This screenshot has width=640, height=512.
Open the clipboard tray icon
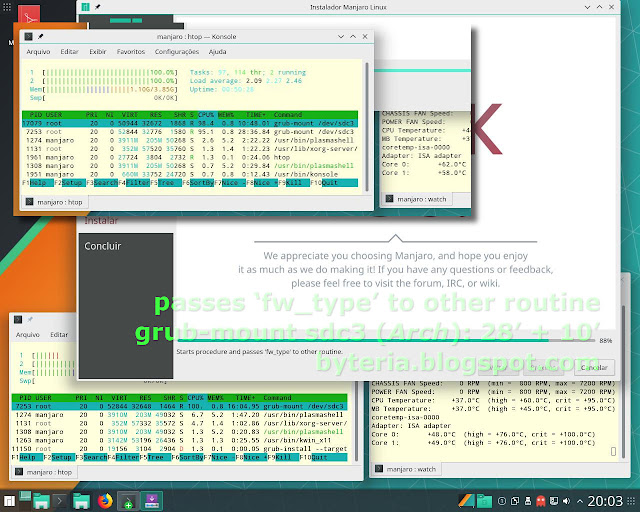point(515,501)
